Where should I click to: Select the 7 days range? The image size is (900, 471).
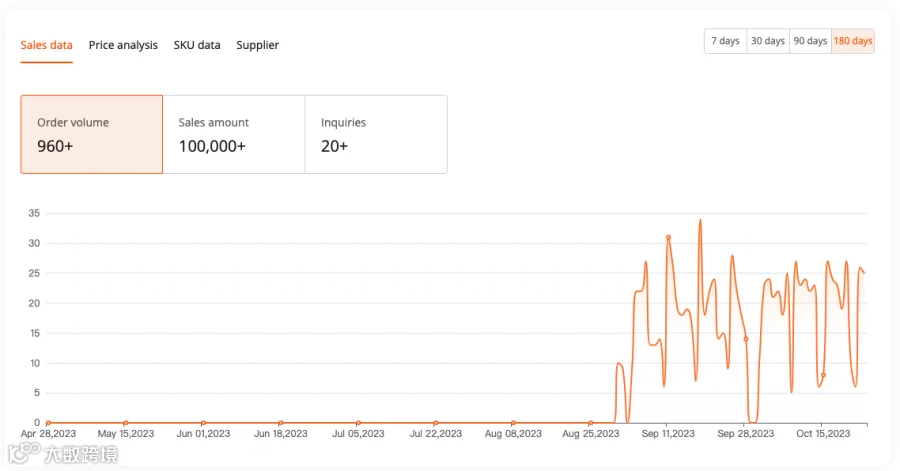(726, 41)
